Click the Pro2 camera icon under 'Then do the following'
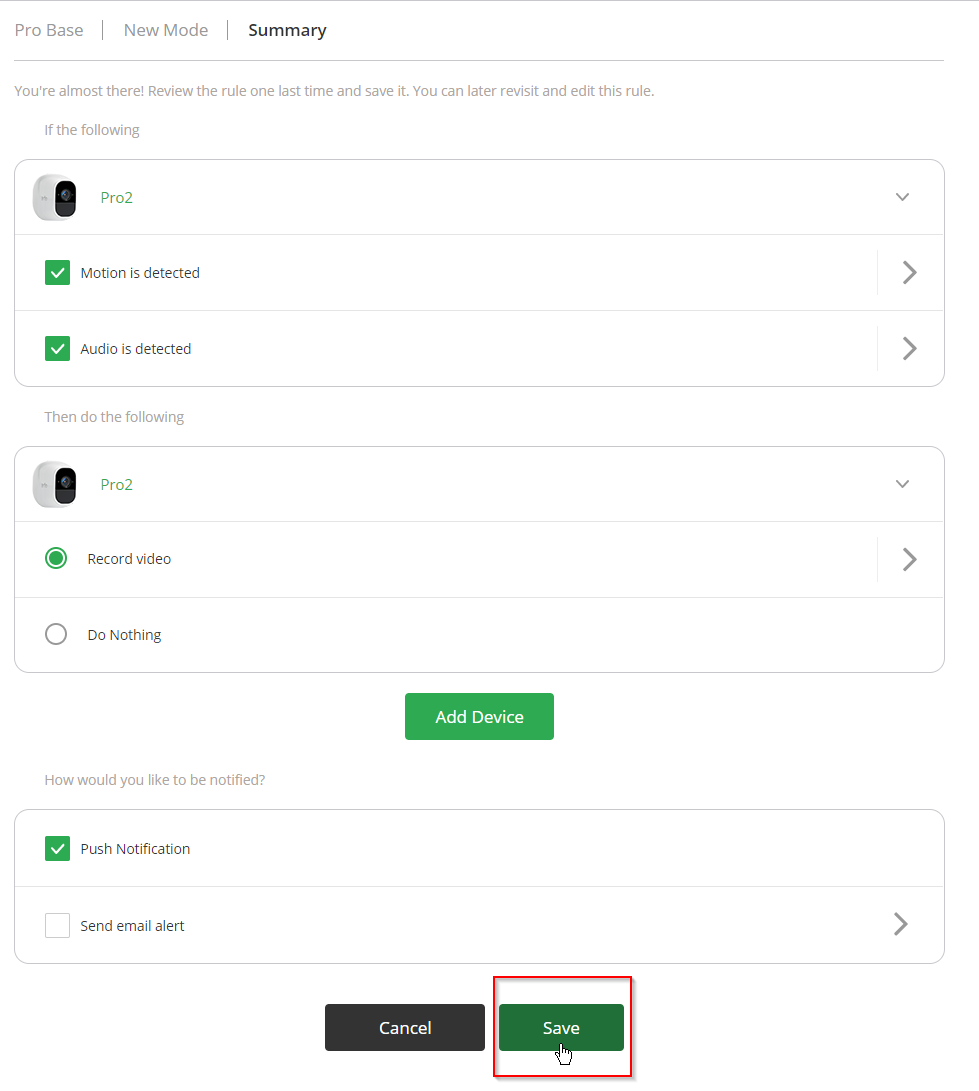 55,484
